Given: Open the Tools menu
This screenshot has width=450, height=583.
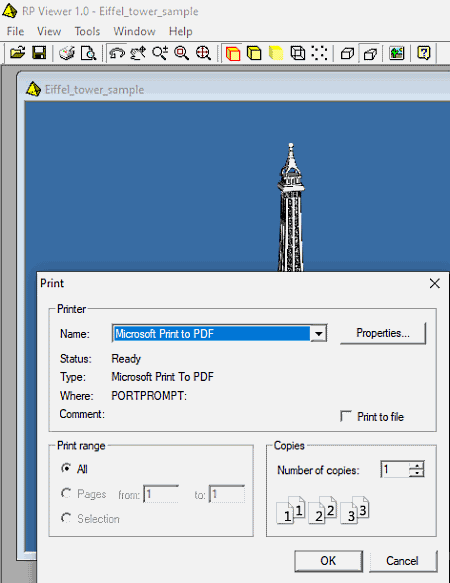Looking at the screenshot, I should 87,31.
